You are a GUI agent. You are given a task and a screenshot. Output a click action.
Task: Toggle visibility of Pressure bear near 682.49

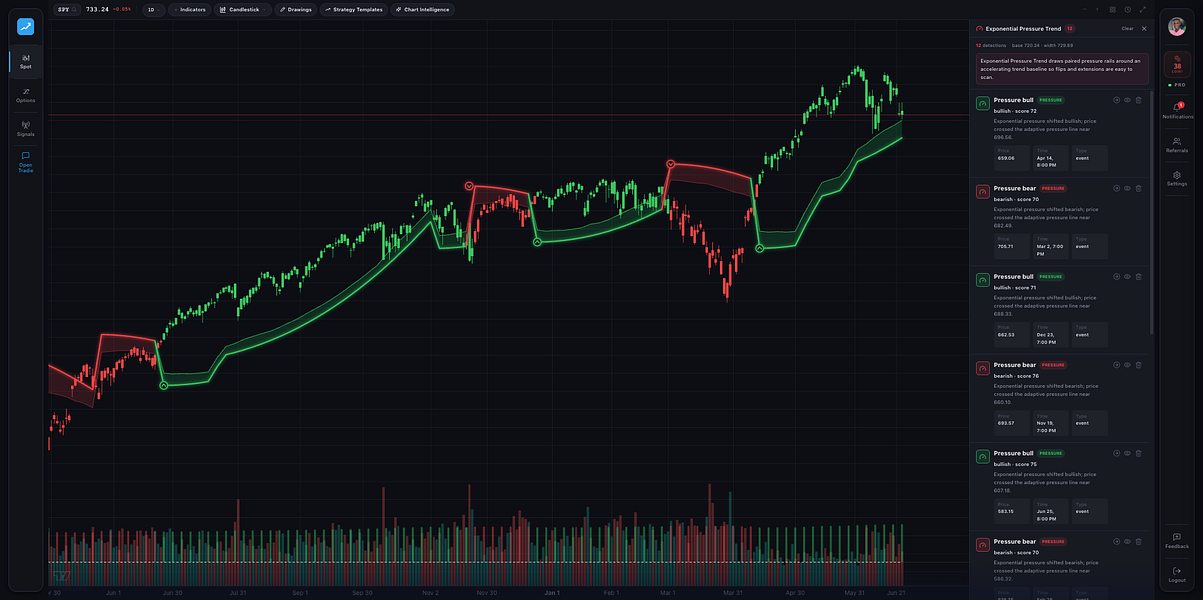click(x=1127, y=188)
